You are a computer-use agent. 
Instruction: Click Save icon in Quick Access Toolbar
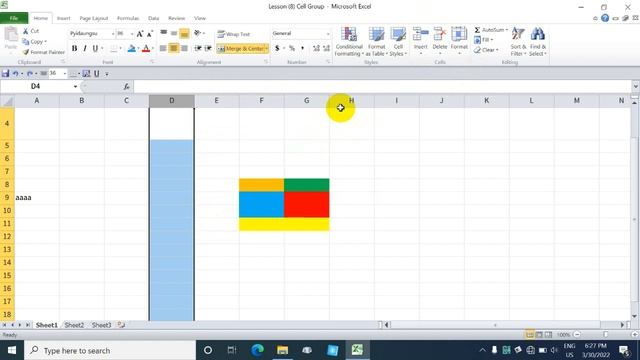(x=6, y=73)
